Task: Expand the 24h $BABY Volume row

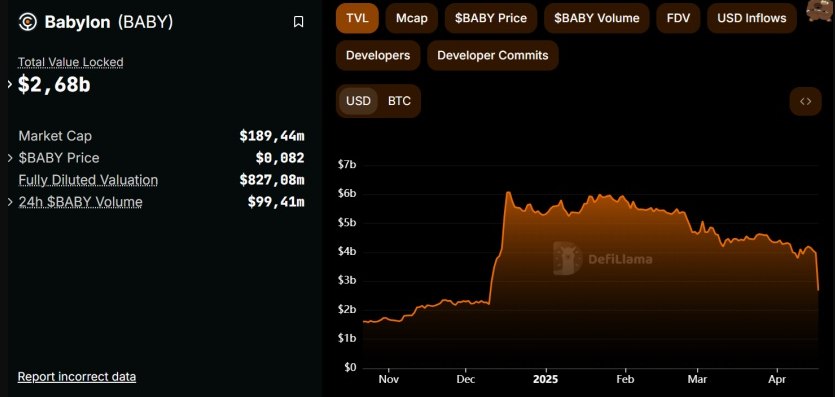Action: click(10, 202)
